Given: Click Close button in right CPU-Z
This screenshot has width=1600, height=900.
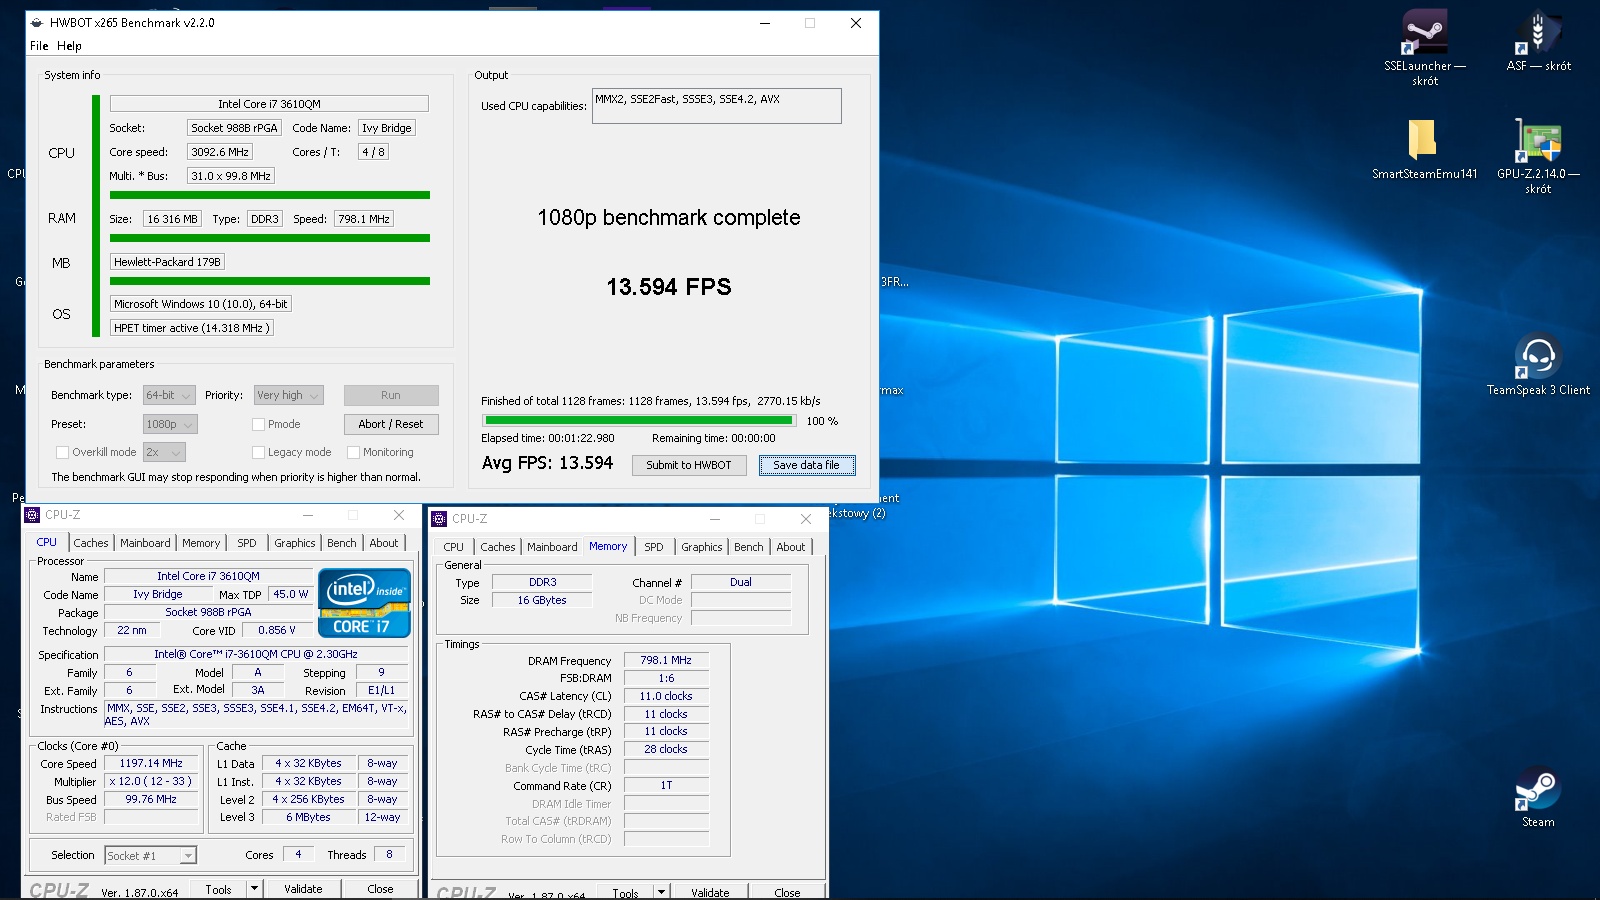Looking at the screenshot, I should point(787,892).
